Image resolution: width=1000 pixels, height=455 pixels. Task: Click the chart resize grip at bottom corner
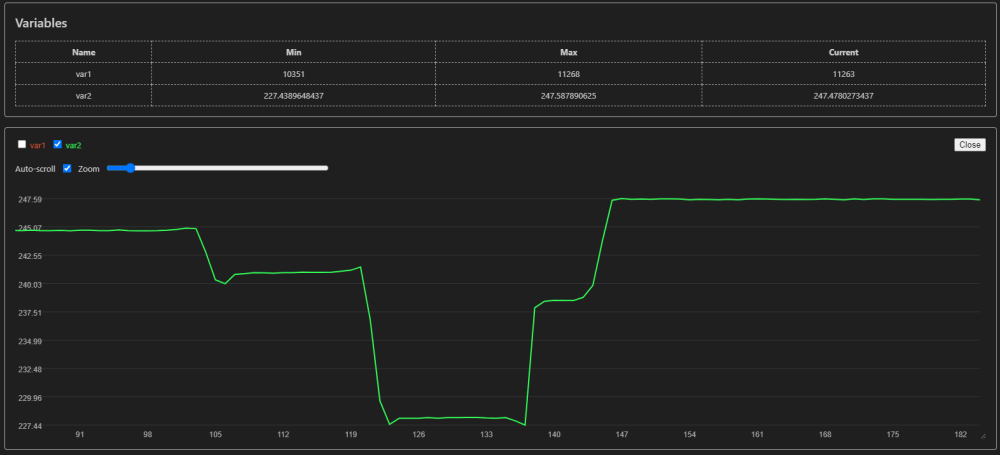click(983, 436)
